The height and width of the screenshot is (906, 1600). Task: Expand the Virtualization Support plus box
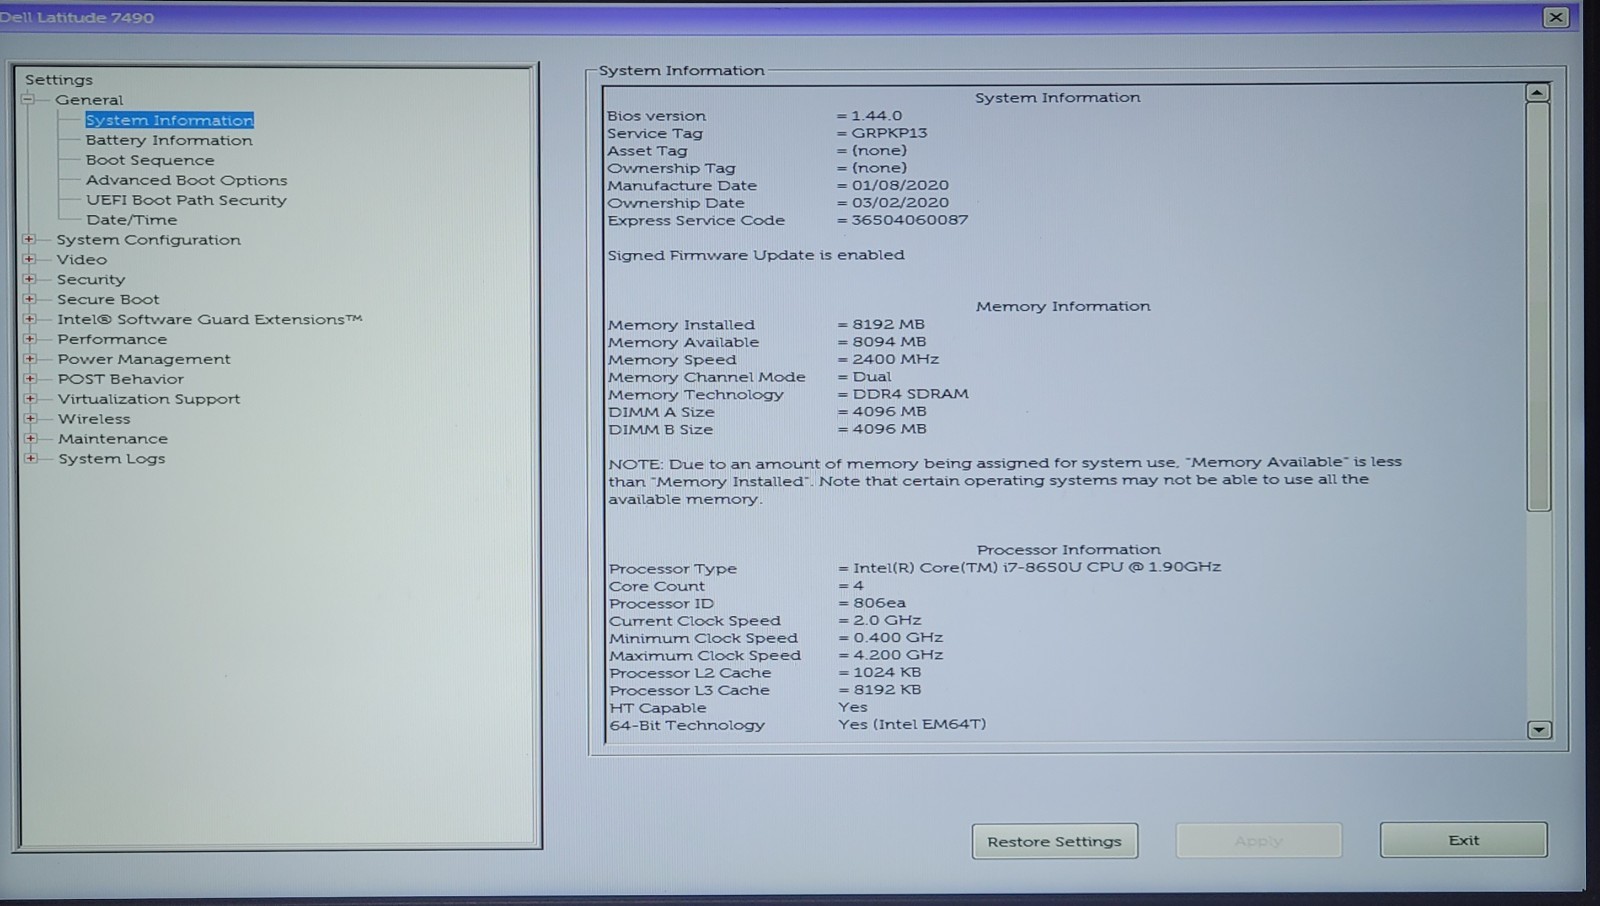(30, 398)
